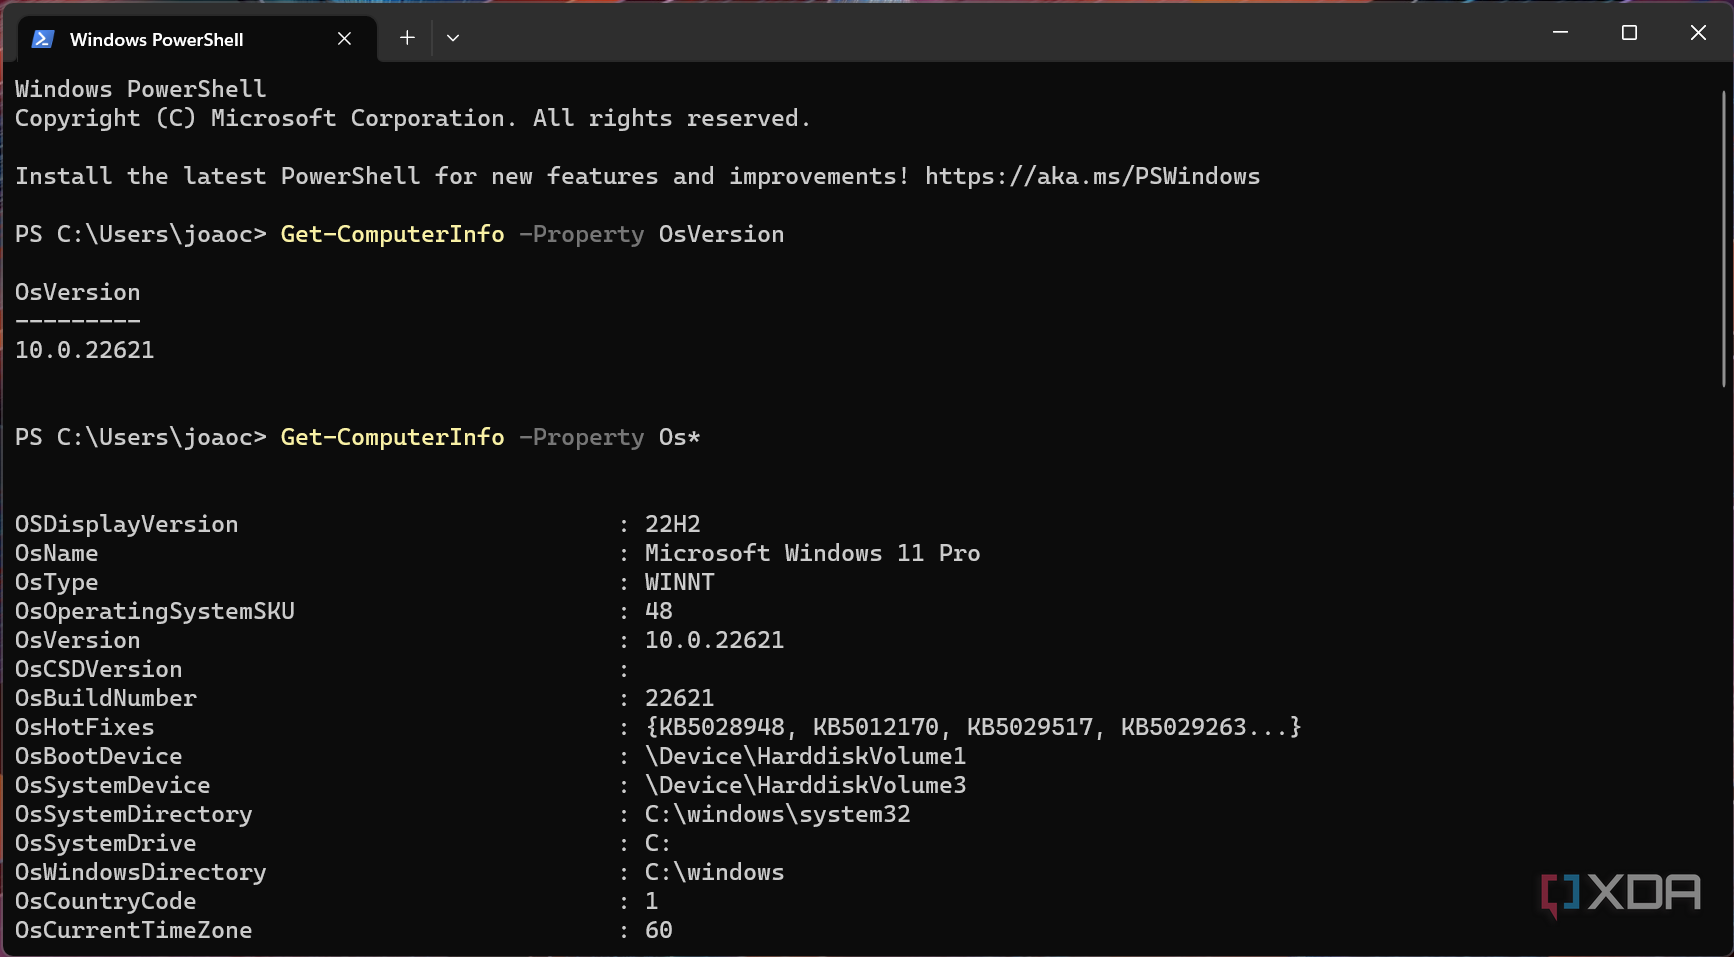Minimize the terminal window
The height and width of the screenshot is (957, 1734).
pos(1560,33)
